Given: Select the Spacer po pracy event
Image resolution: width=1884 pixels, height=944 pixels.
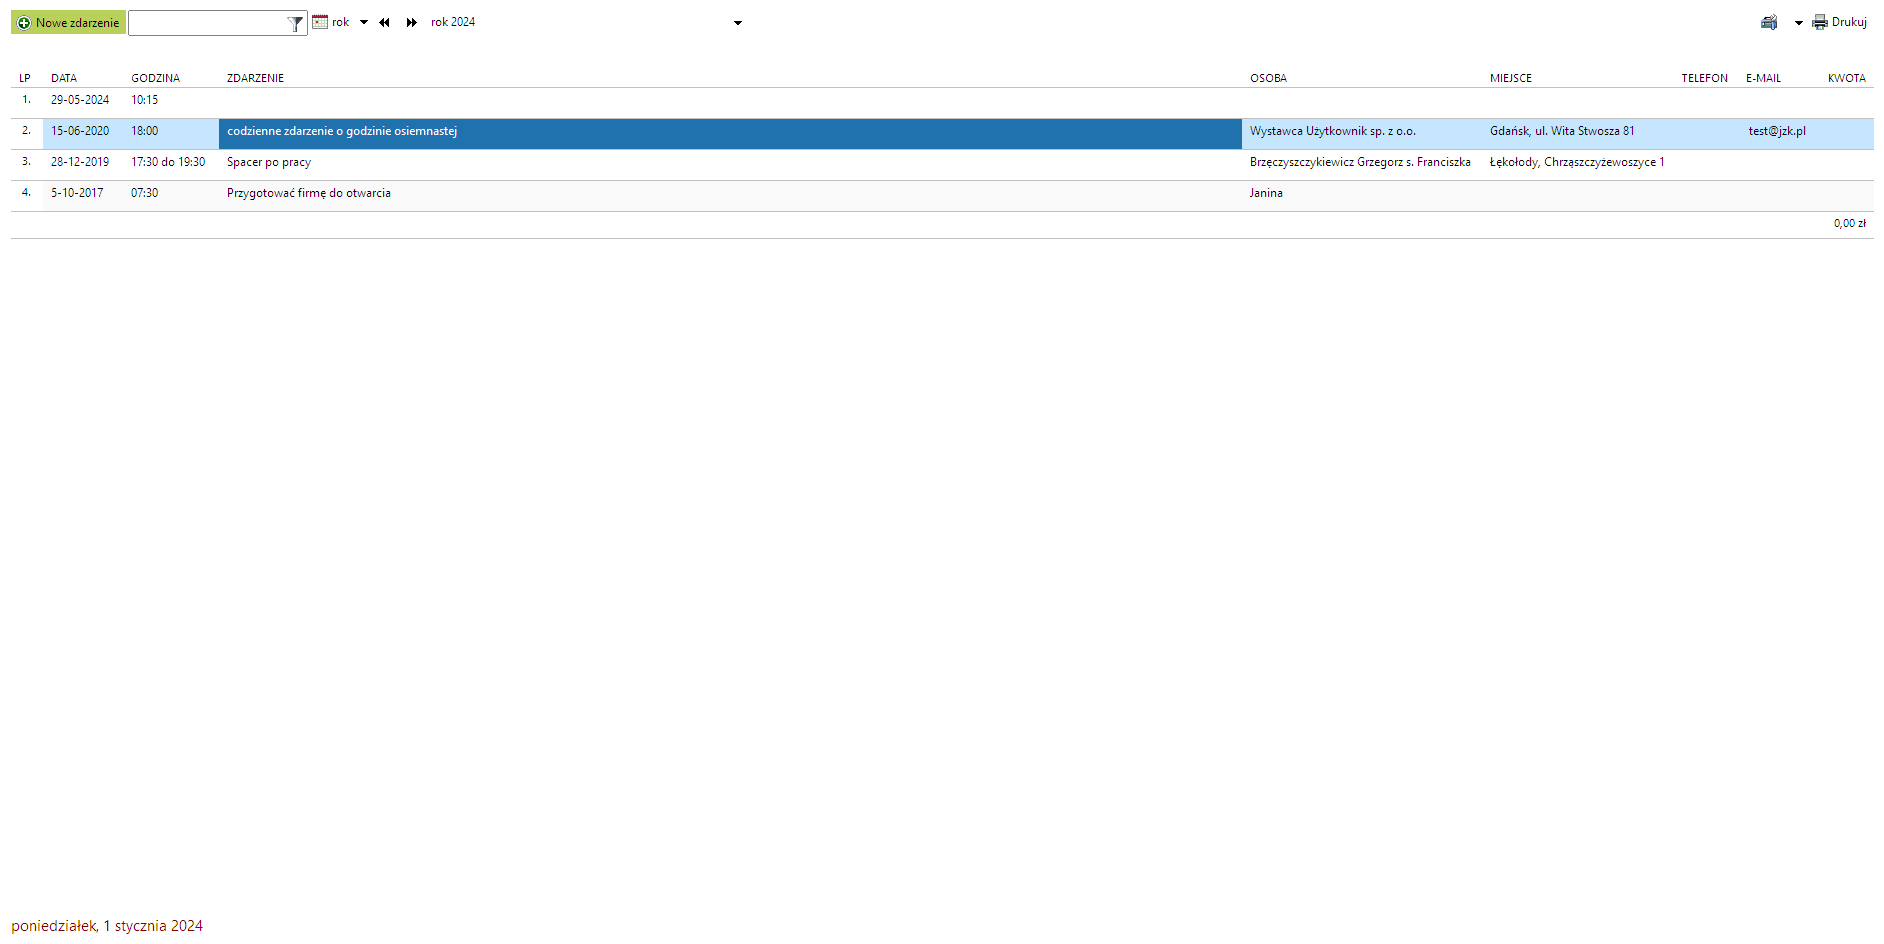Looking at the screenshot, I should pos(269,162).
